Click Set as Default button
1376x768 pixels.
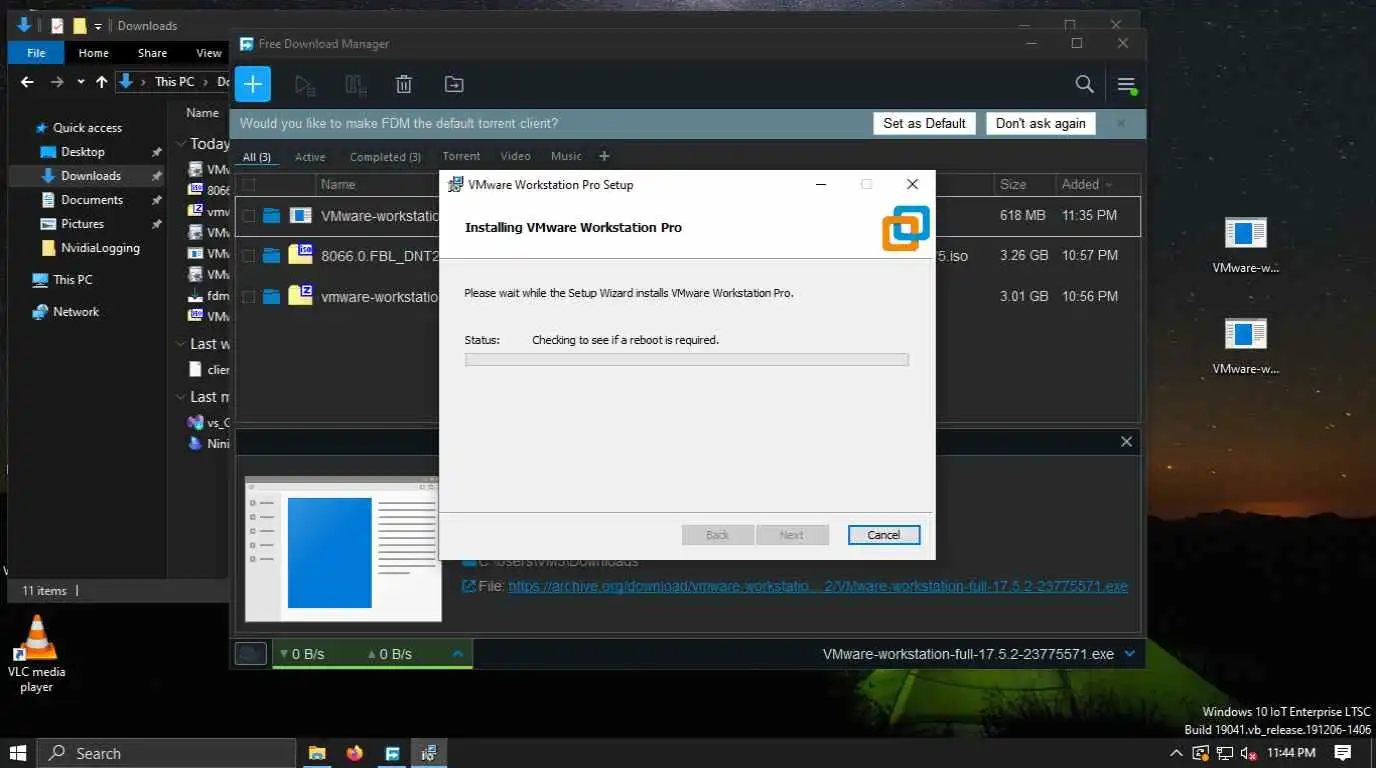point(924,123)
